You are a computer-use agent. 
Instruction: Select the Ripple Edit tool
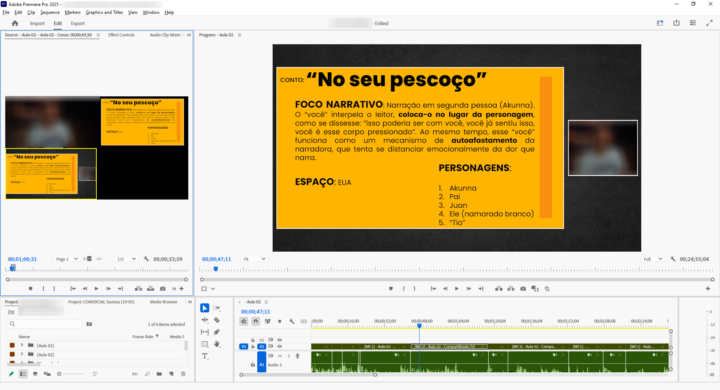coord(205,320)
